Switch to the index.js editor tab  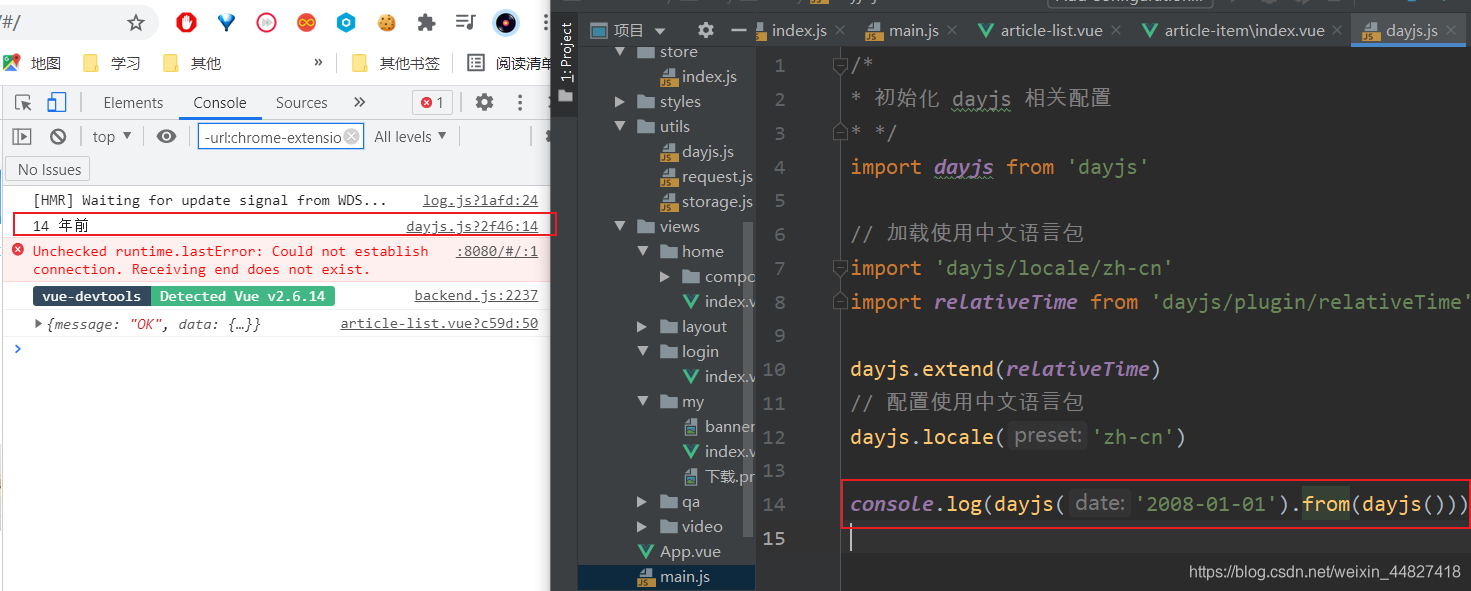coord(790,30)
